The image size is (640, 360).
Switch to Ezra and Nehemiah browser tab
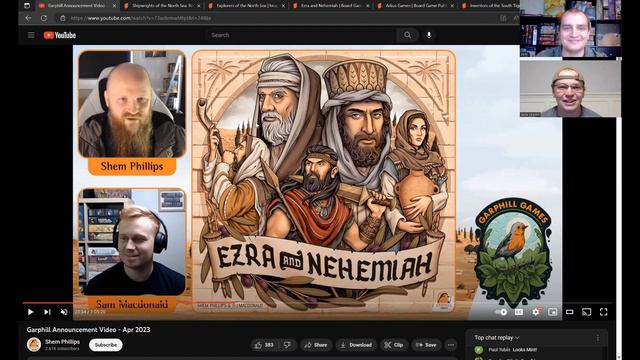(331, 6)
